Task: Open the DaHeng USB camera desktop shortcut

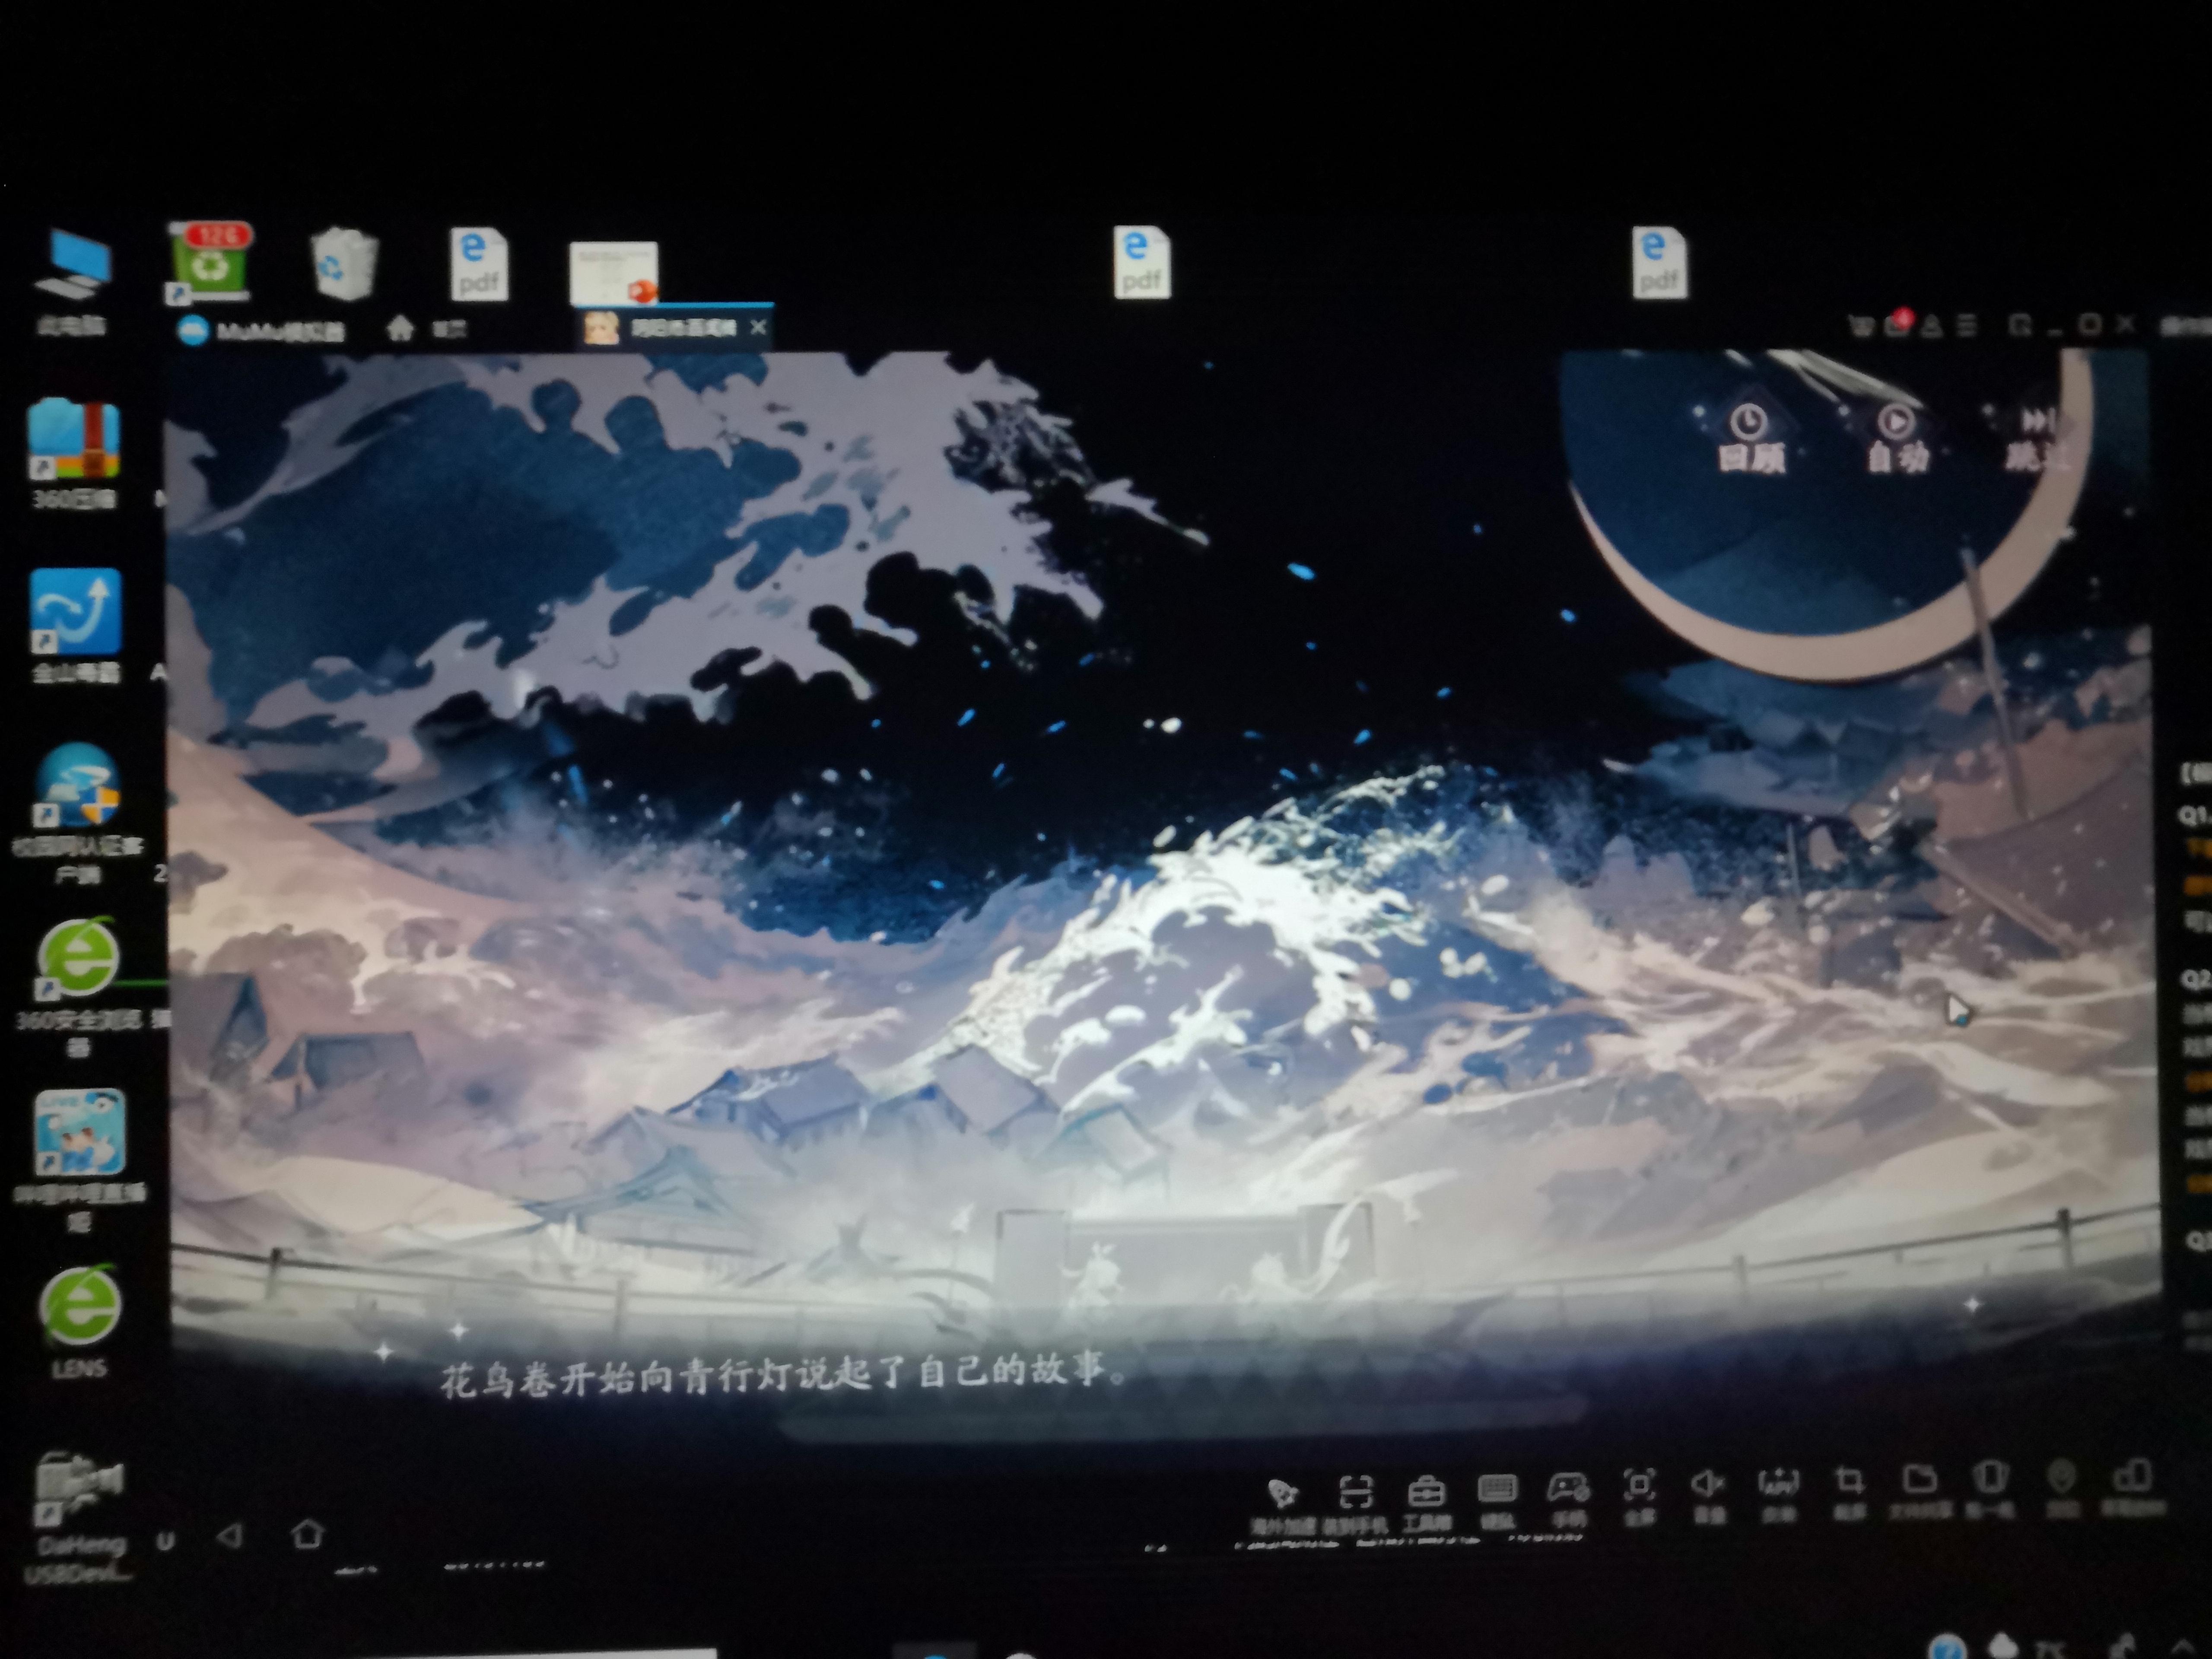Action: (78, 1518)
